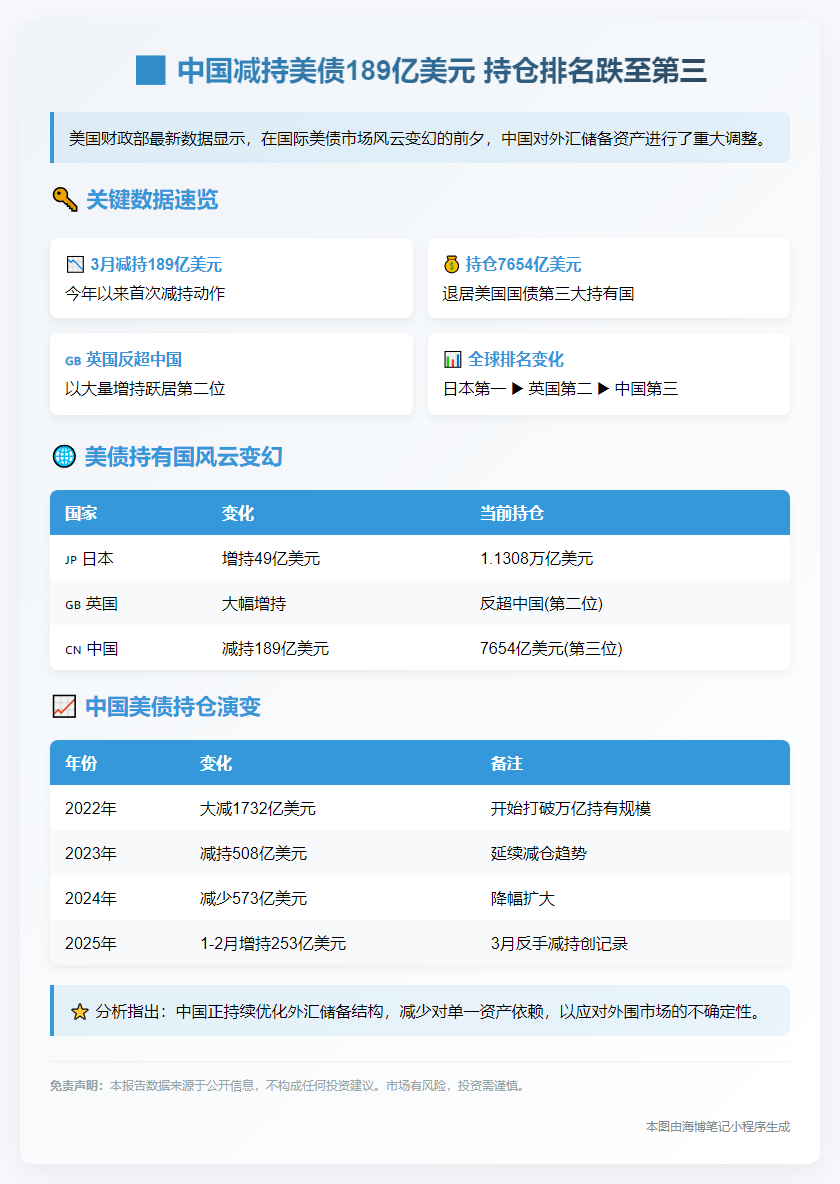Viewport: 840px width, 1184px height.
Task: Click the text 今年以来首次减持动作
Action: 145,293
